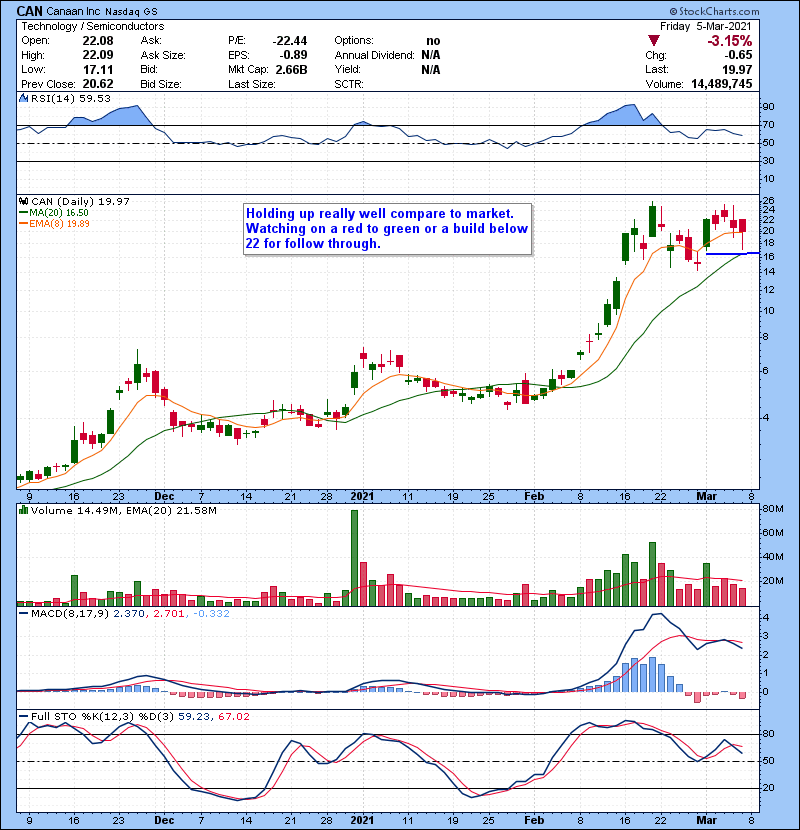Click the Options value 'no'
The image size is (800, 830).
pos(433,41)
